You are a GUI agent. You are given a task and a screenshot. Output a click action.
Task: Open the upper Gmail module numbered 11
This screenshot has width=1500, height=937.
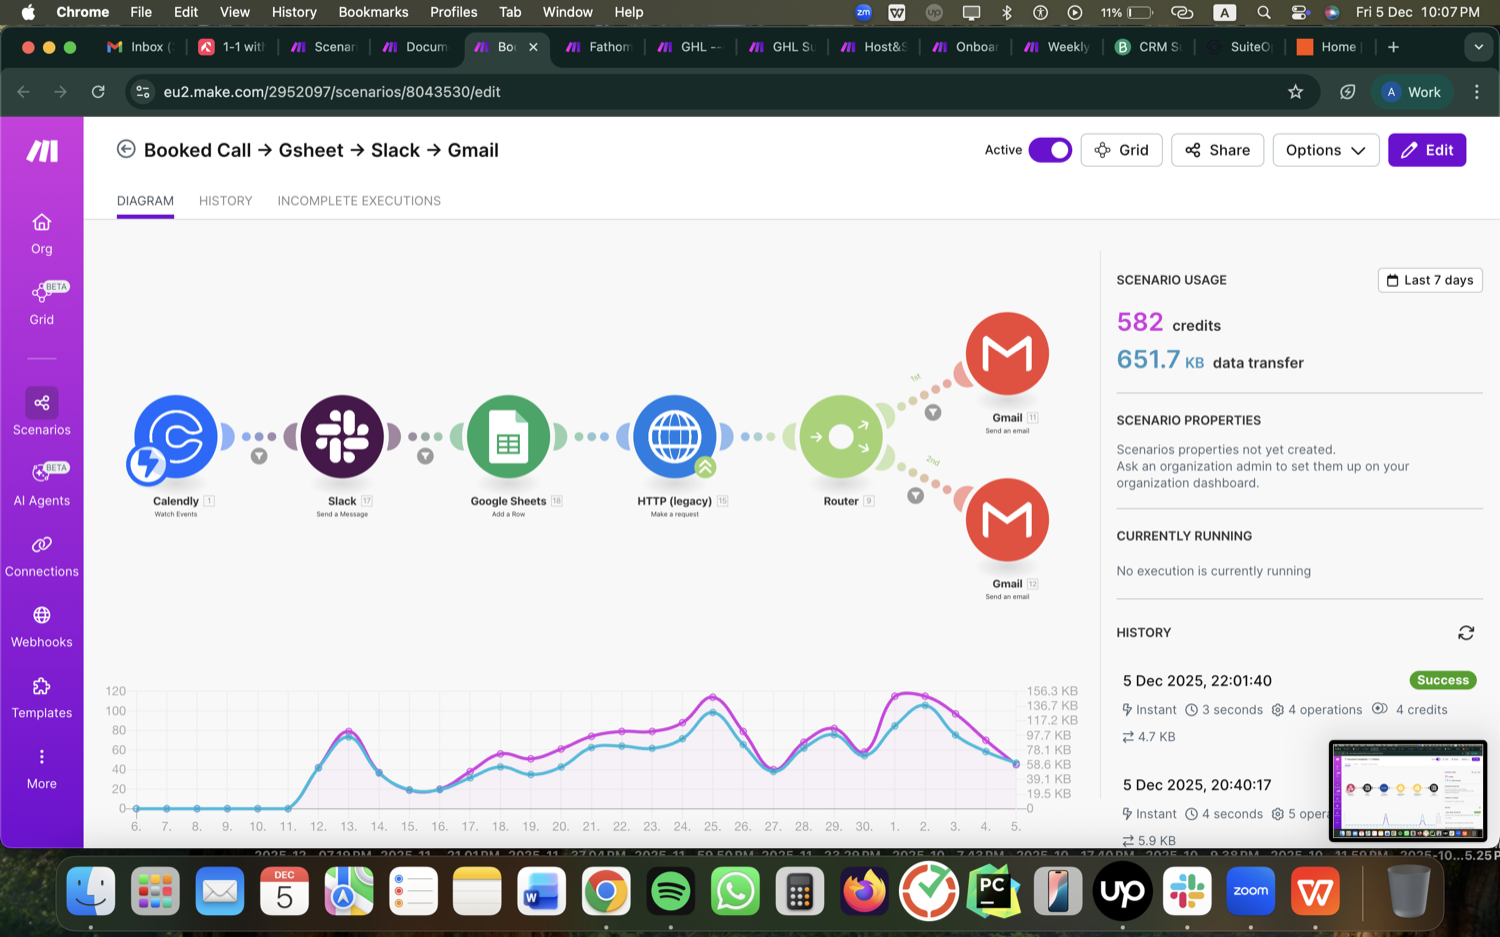point(1007,353)
